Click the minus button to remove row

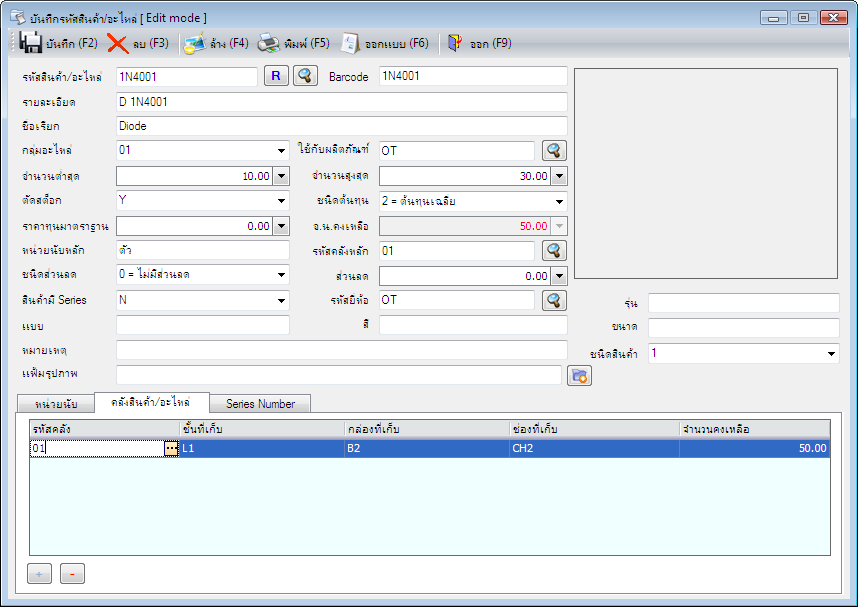pyautogui.click(x=72, y=574)
